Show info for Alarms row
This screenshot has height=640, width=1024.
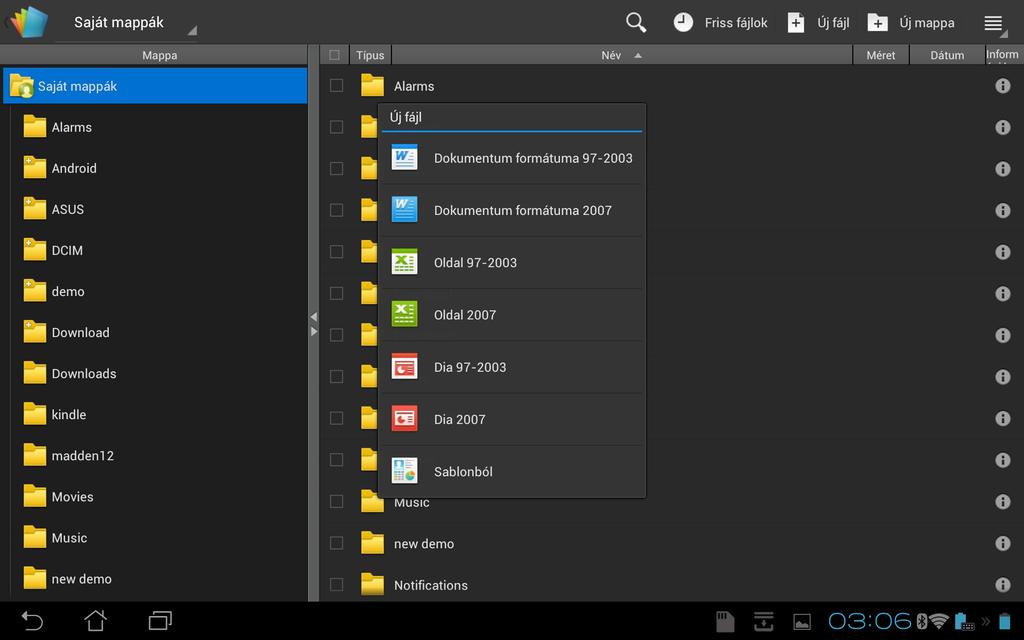(1002, 86)
